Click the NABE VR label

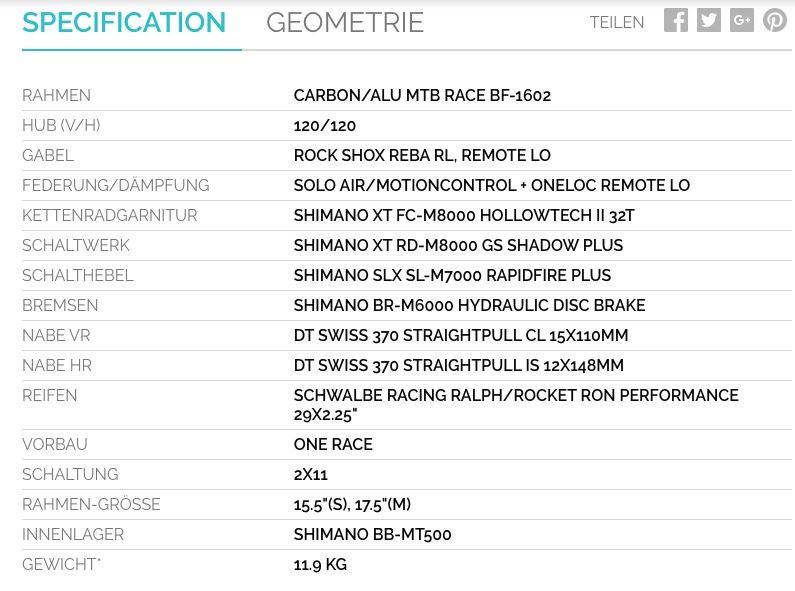56,336
